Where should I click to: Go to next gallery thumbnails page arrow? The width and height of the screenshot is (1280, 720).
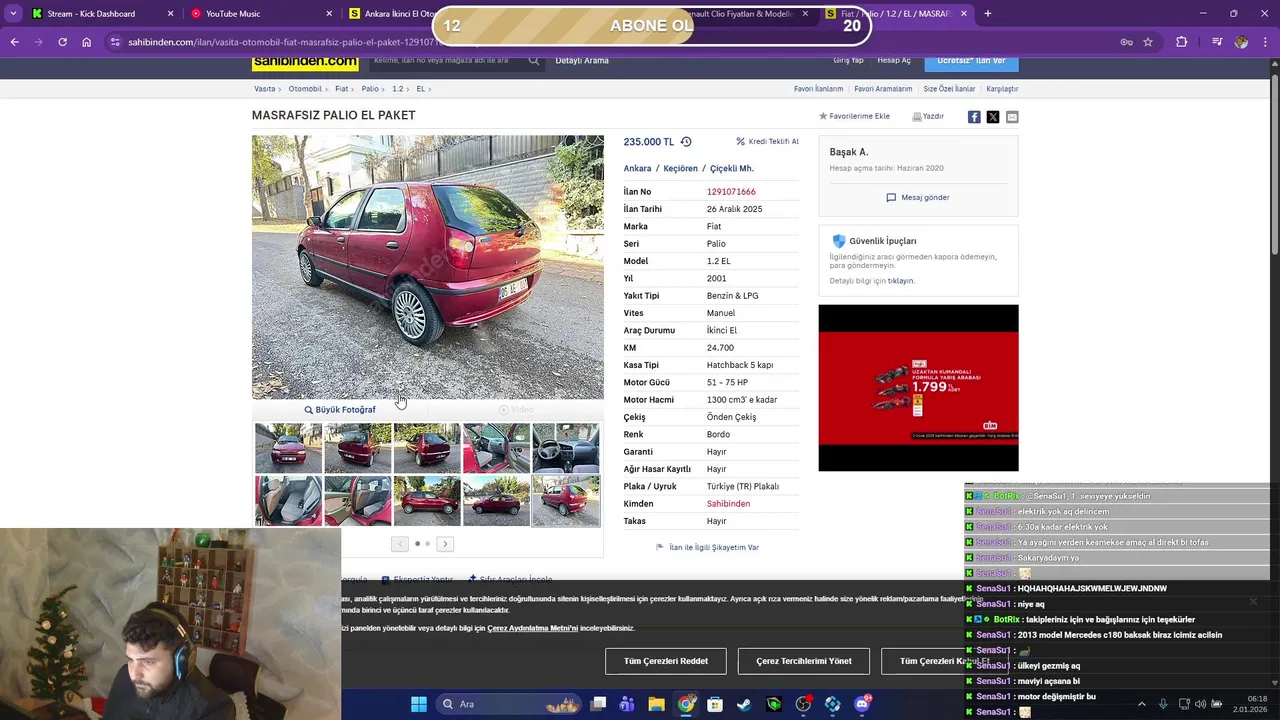coord(445,544)
